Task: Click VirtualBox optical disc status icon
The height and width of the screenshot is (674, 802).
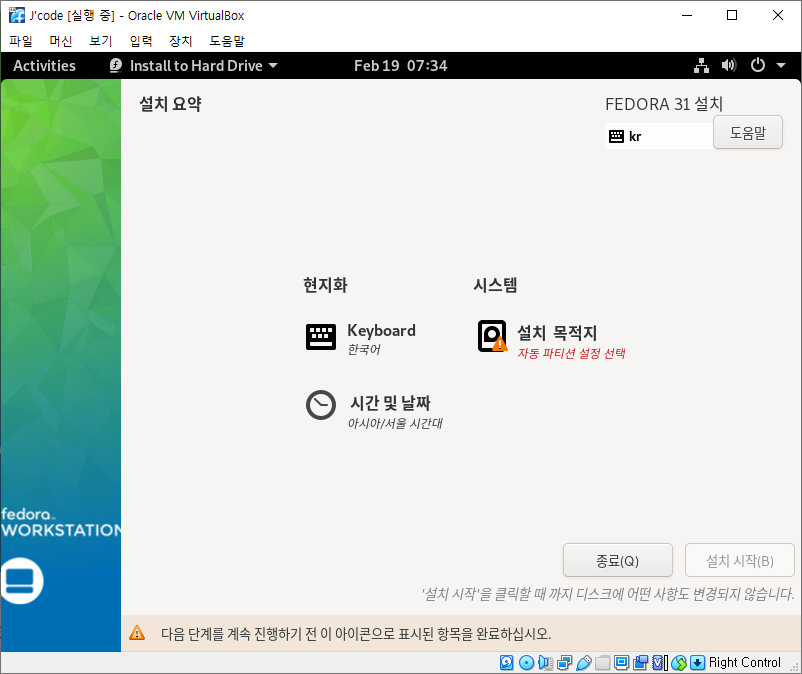Action: 526,663
